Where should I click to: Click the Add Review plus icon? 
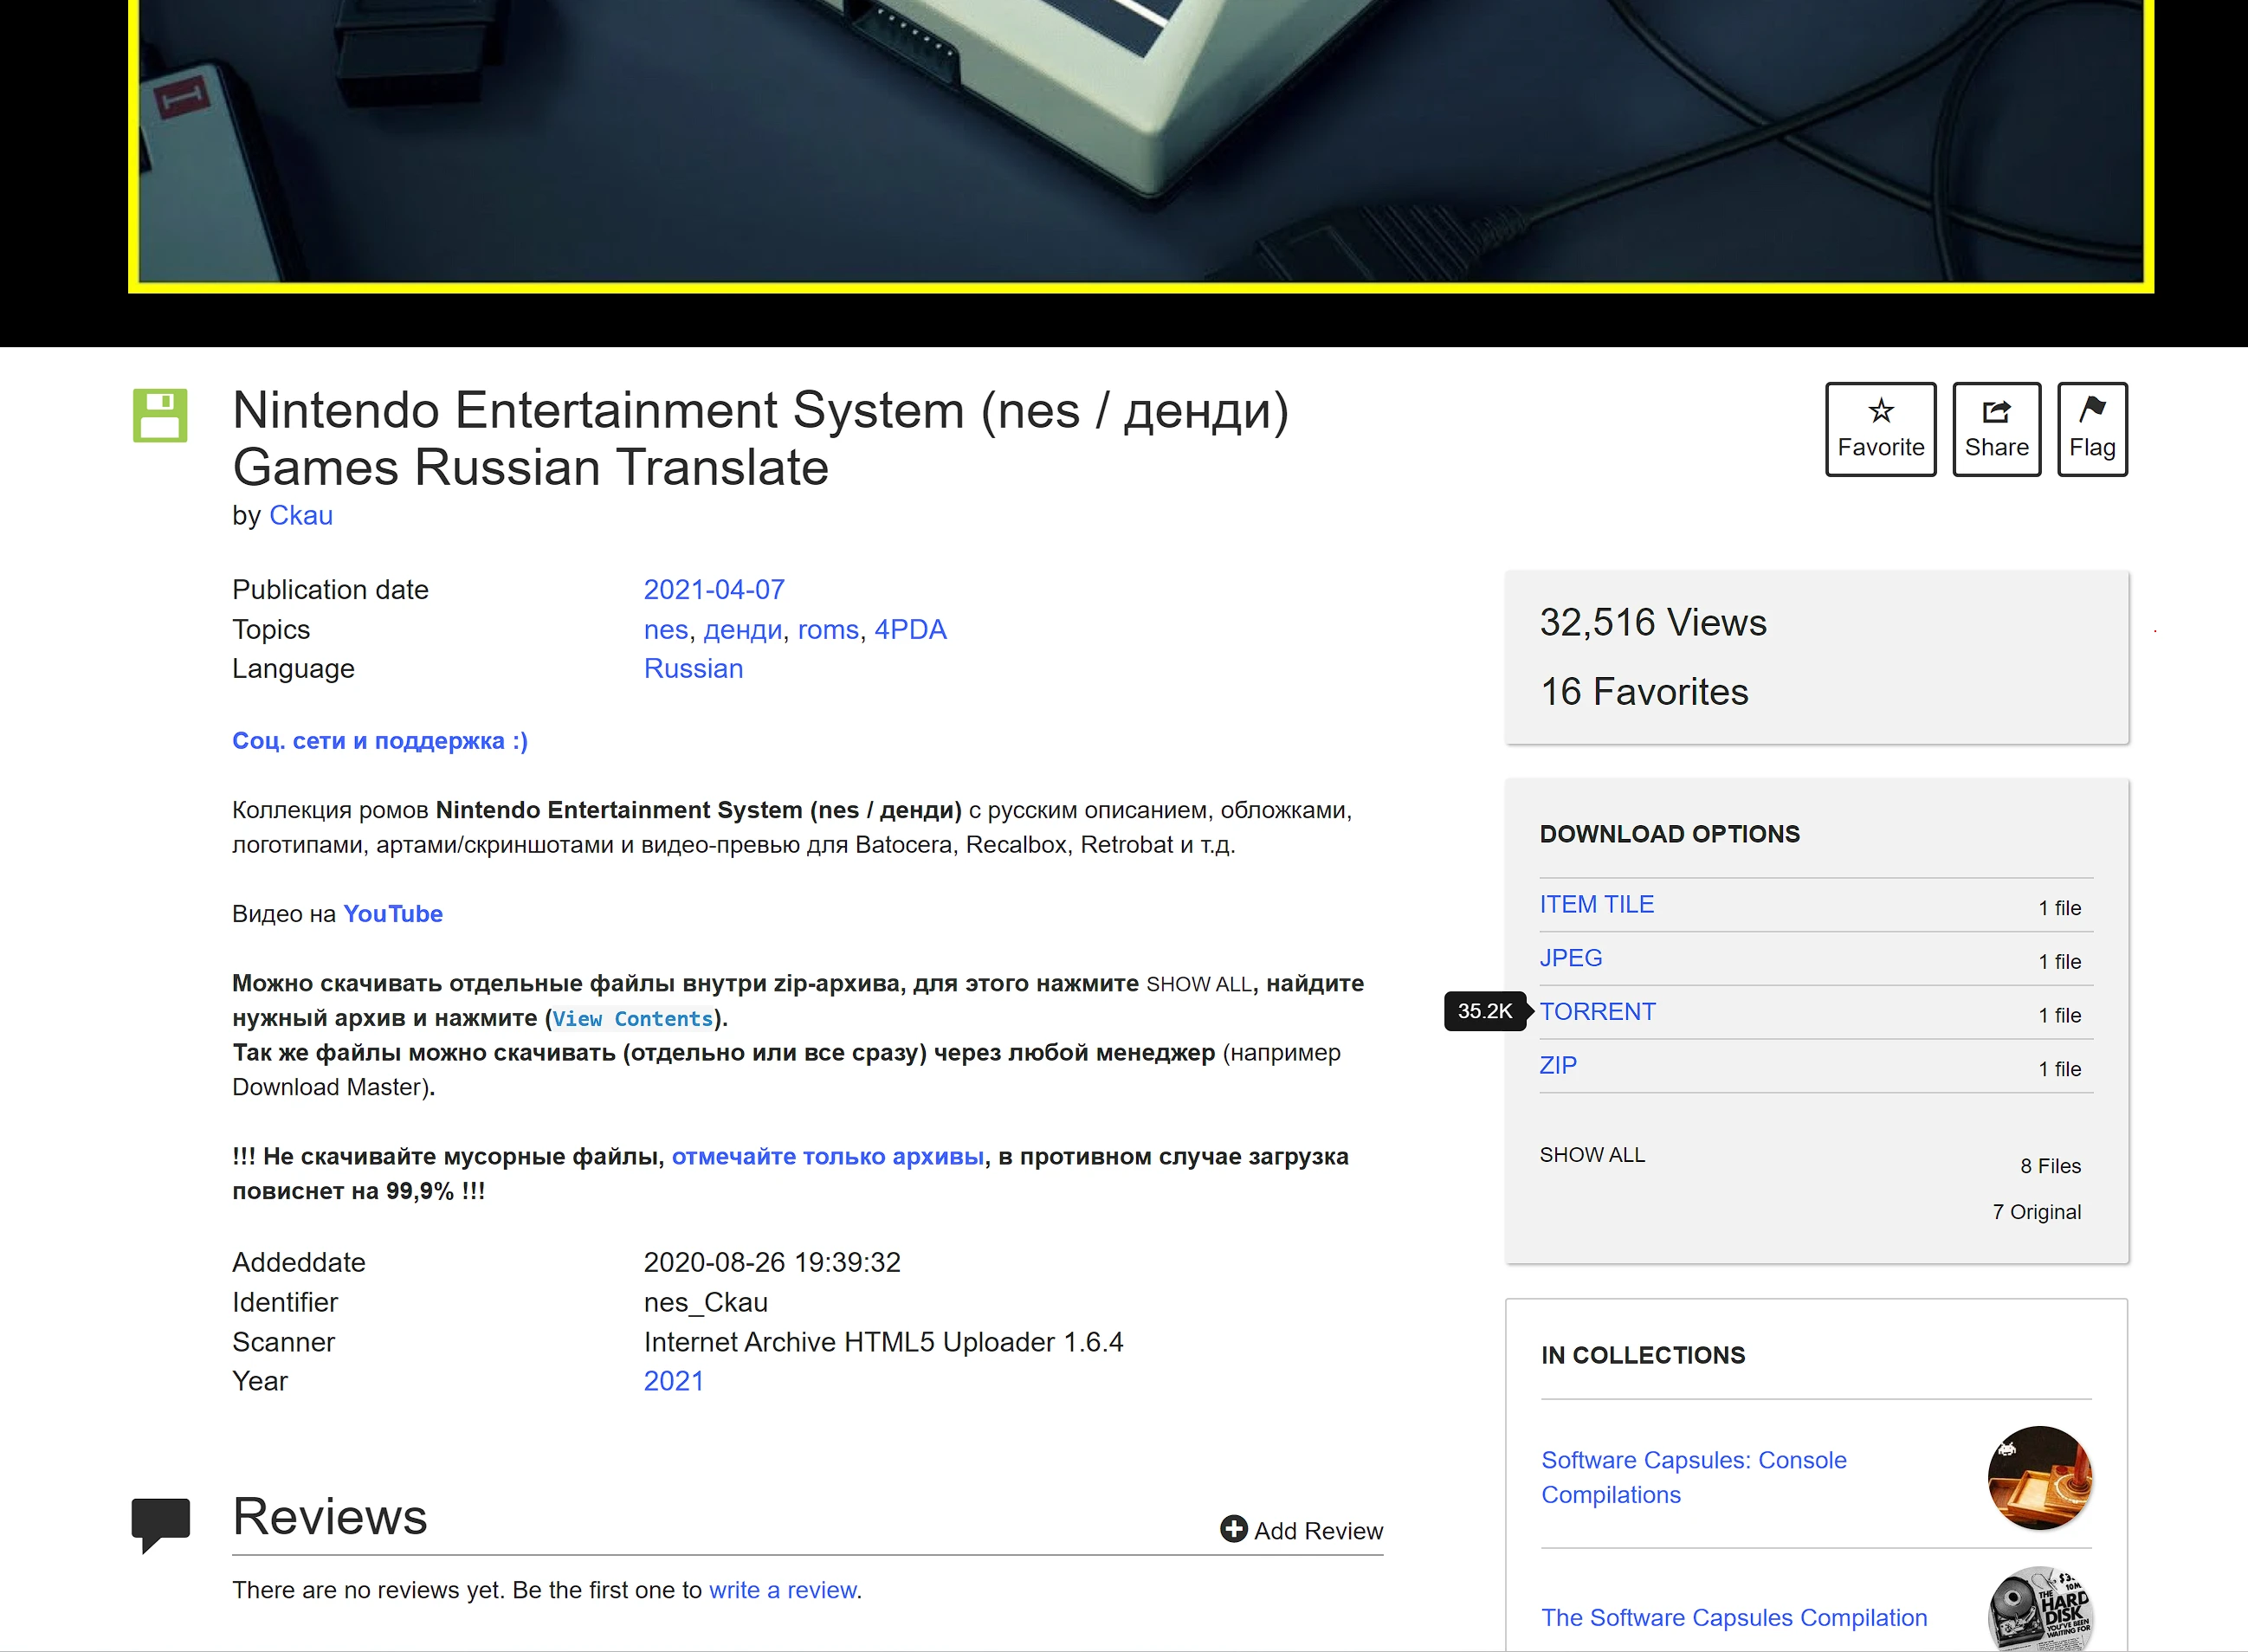(1234, 1529)
